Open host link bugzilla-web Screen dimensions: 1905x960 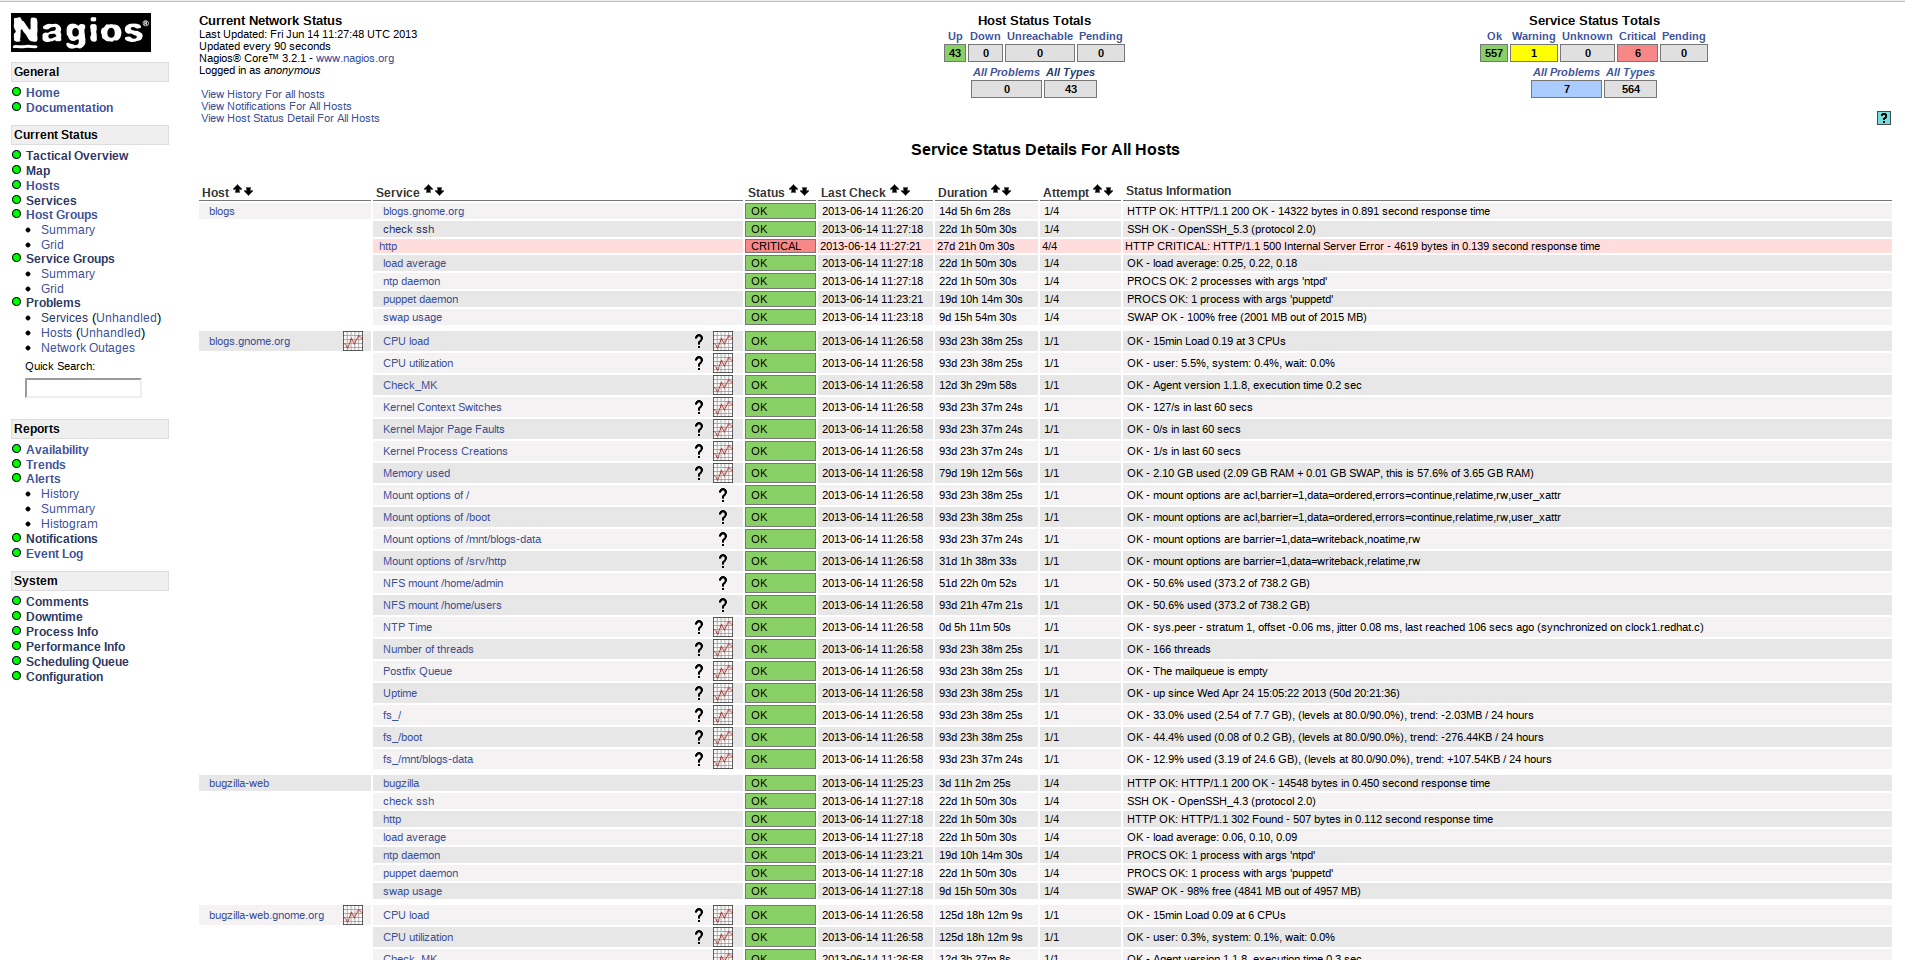(x=239, y=783)
